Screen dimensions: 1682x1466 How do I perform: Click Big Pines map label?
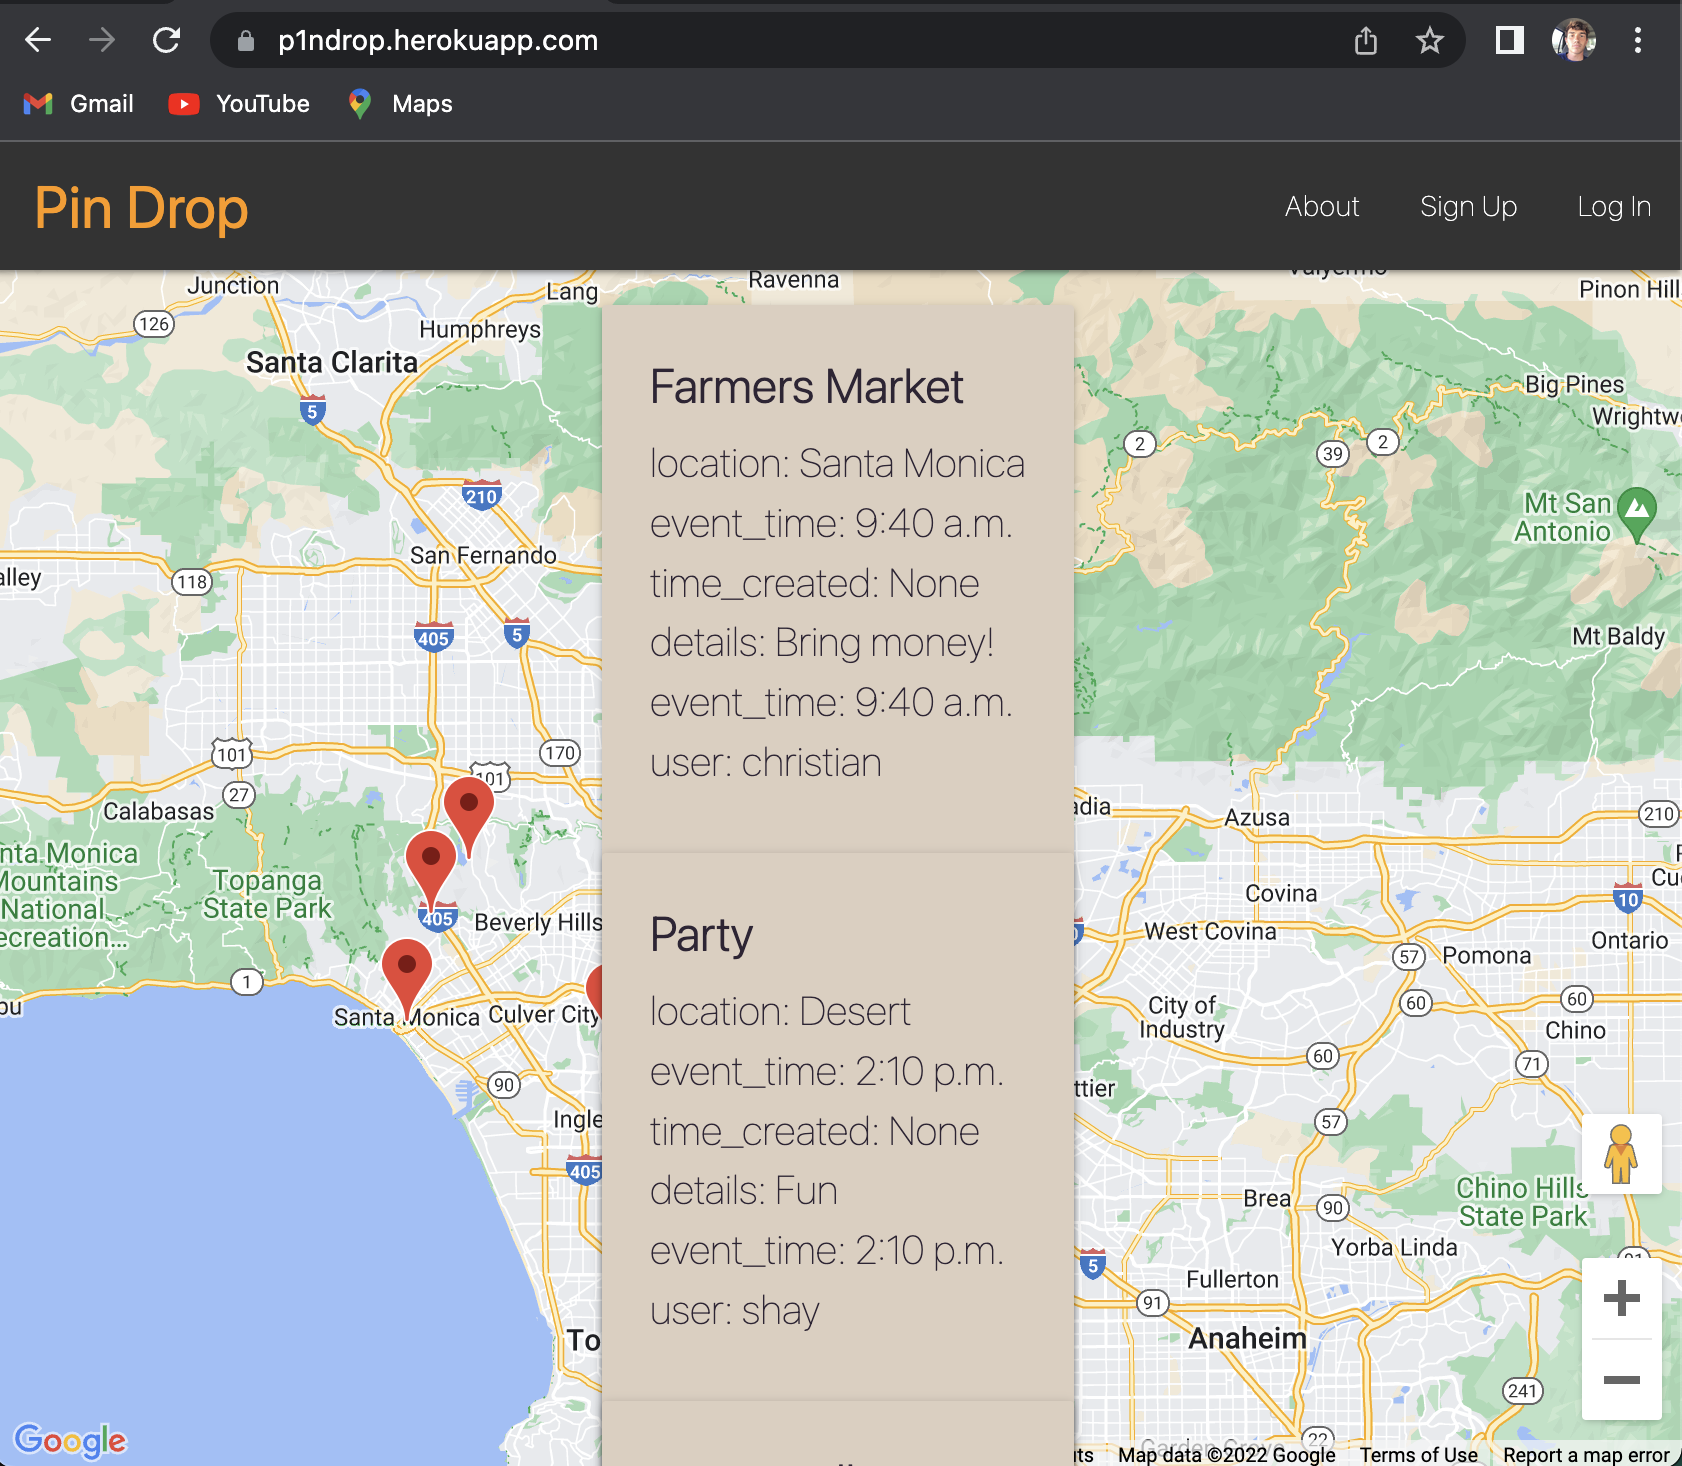1574,384
